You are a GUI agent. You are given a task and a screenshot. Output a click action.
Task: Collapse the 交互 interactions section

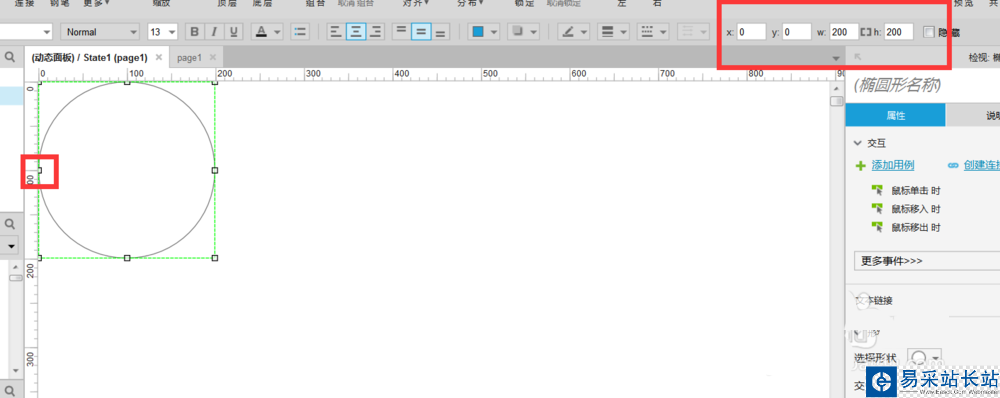tap(858, 144)
